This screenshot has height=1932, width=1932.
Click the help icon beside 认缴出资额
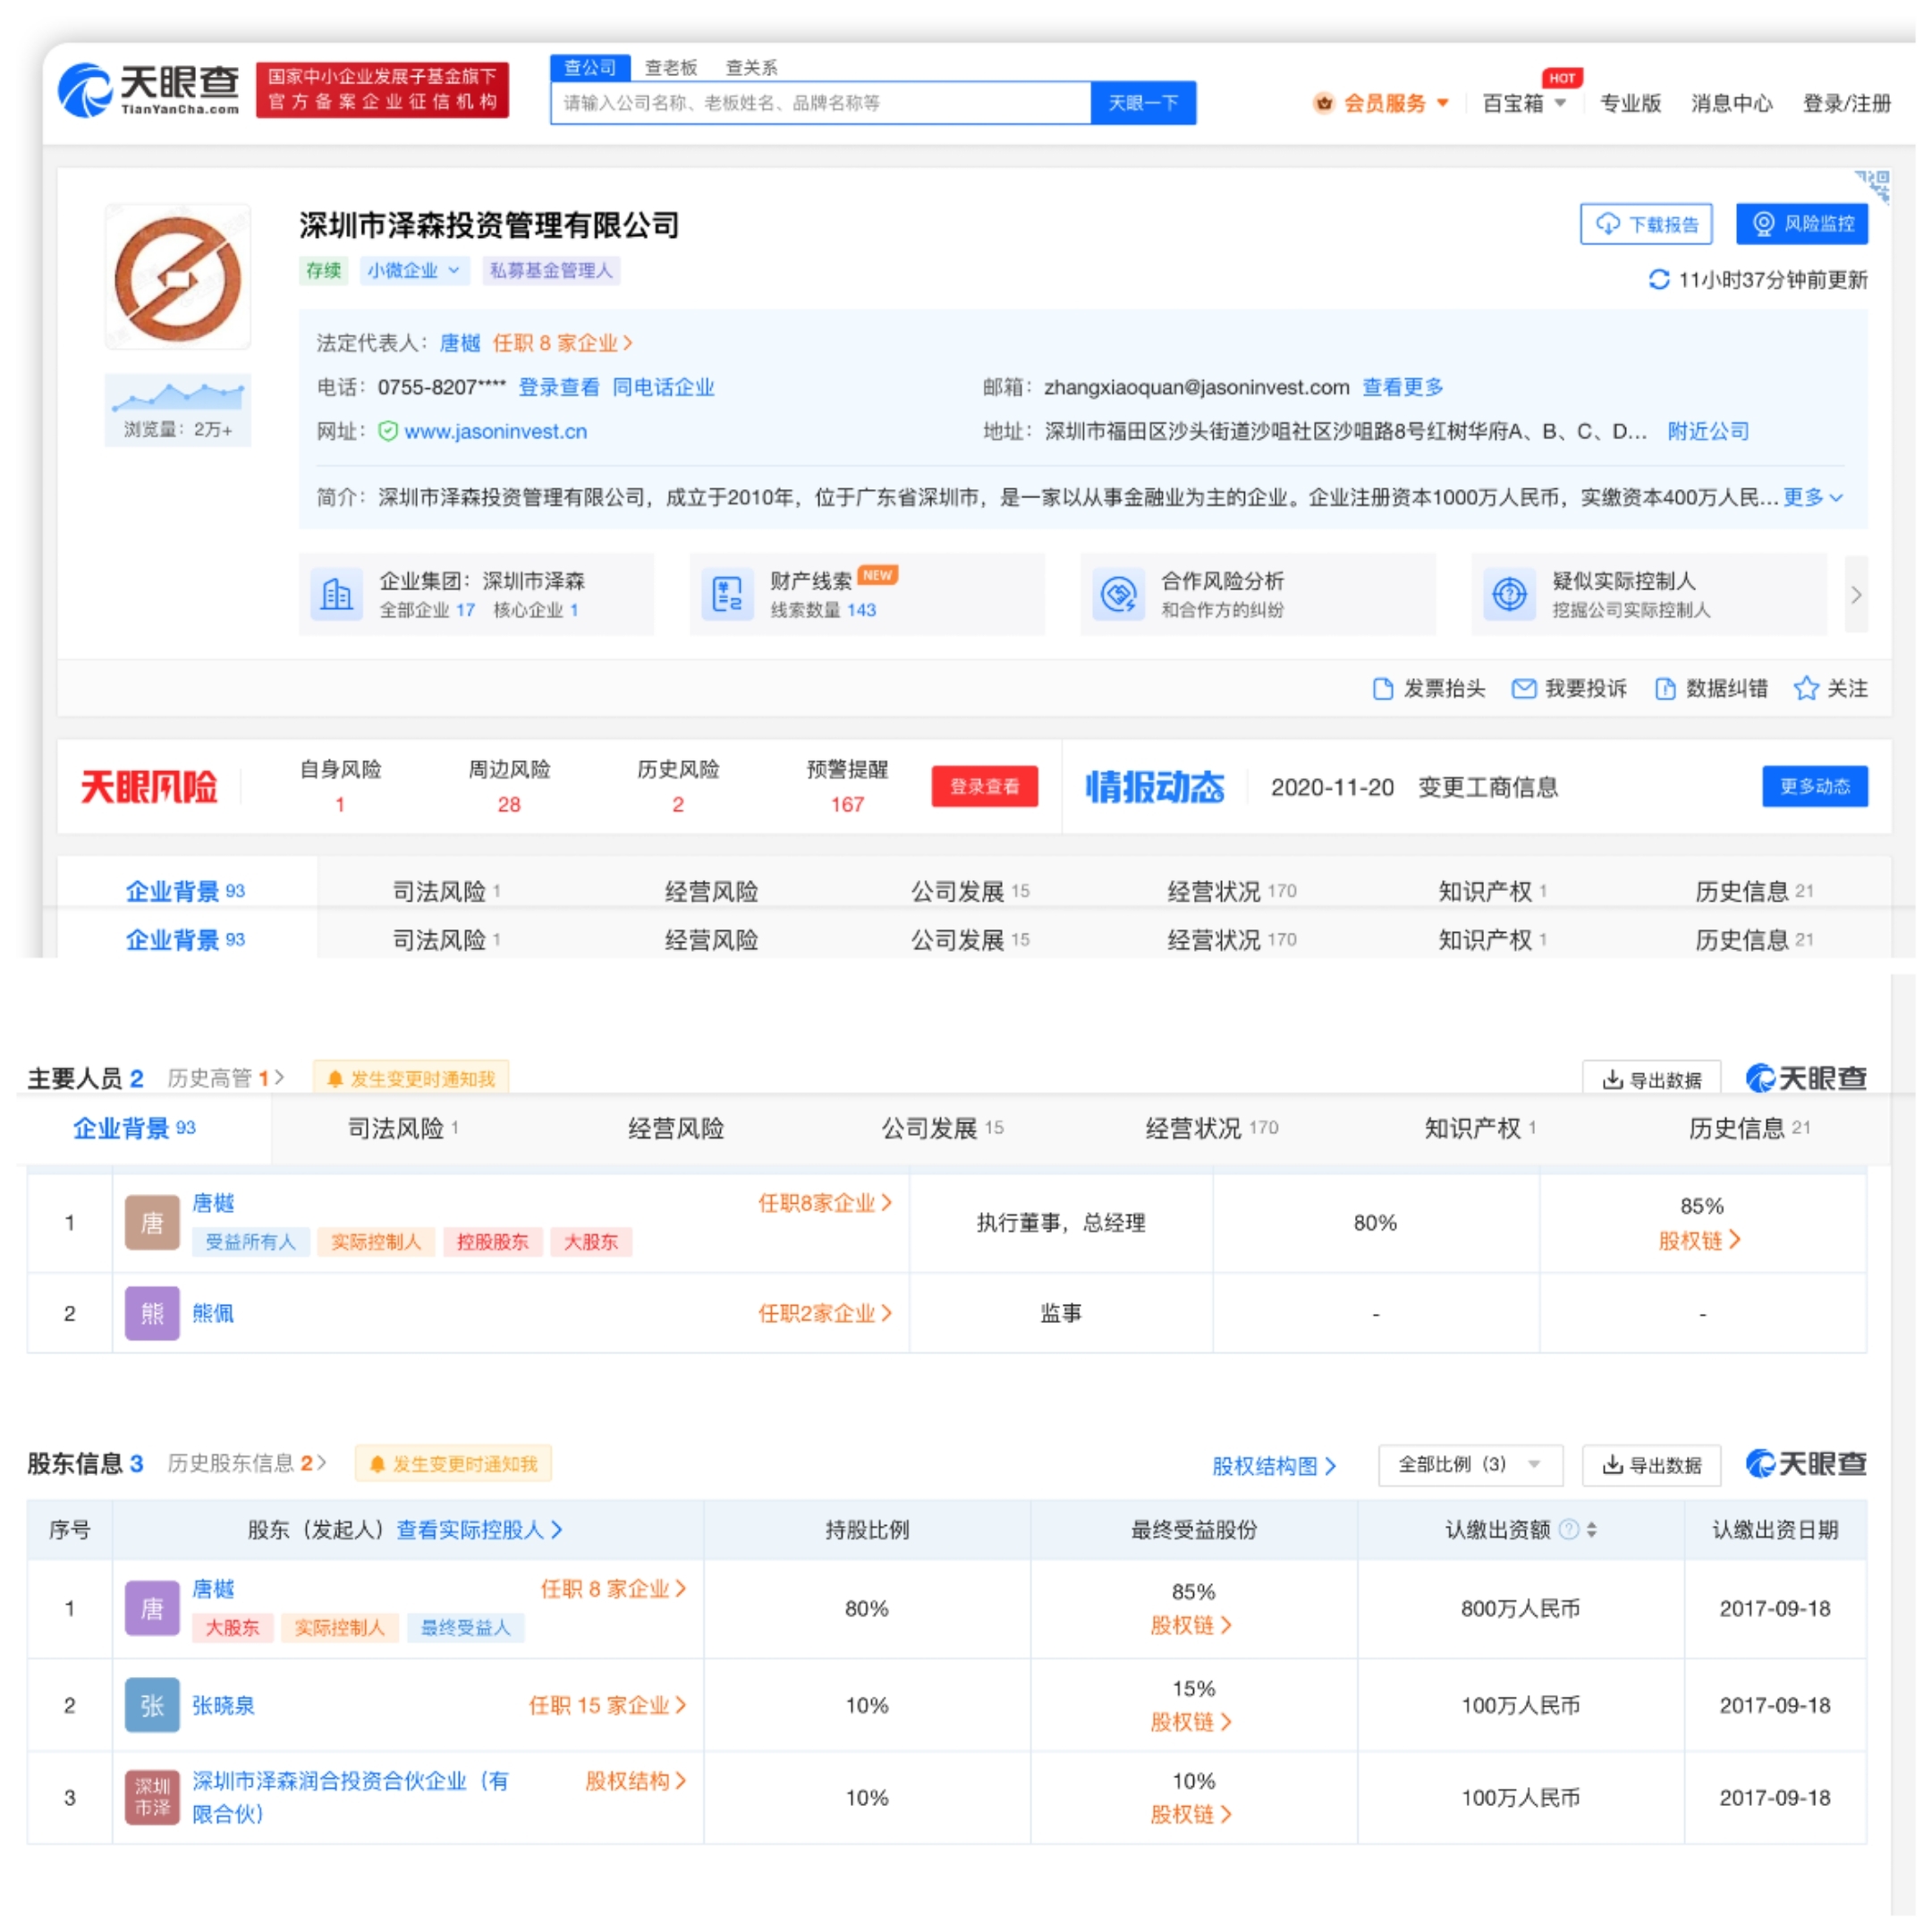coord(1570,1529)
